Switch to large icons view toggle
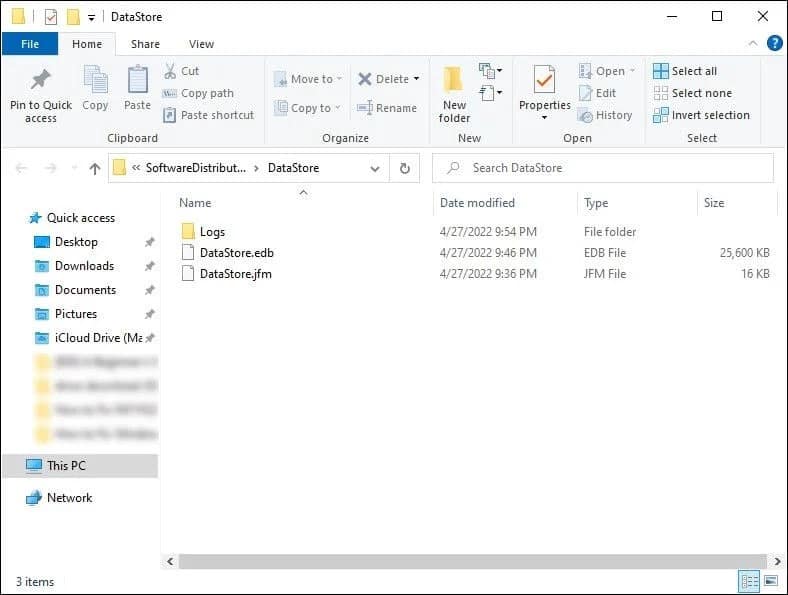This screenshot has width=788, height=595. [x=770, y=581]
